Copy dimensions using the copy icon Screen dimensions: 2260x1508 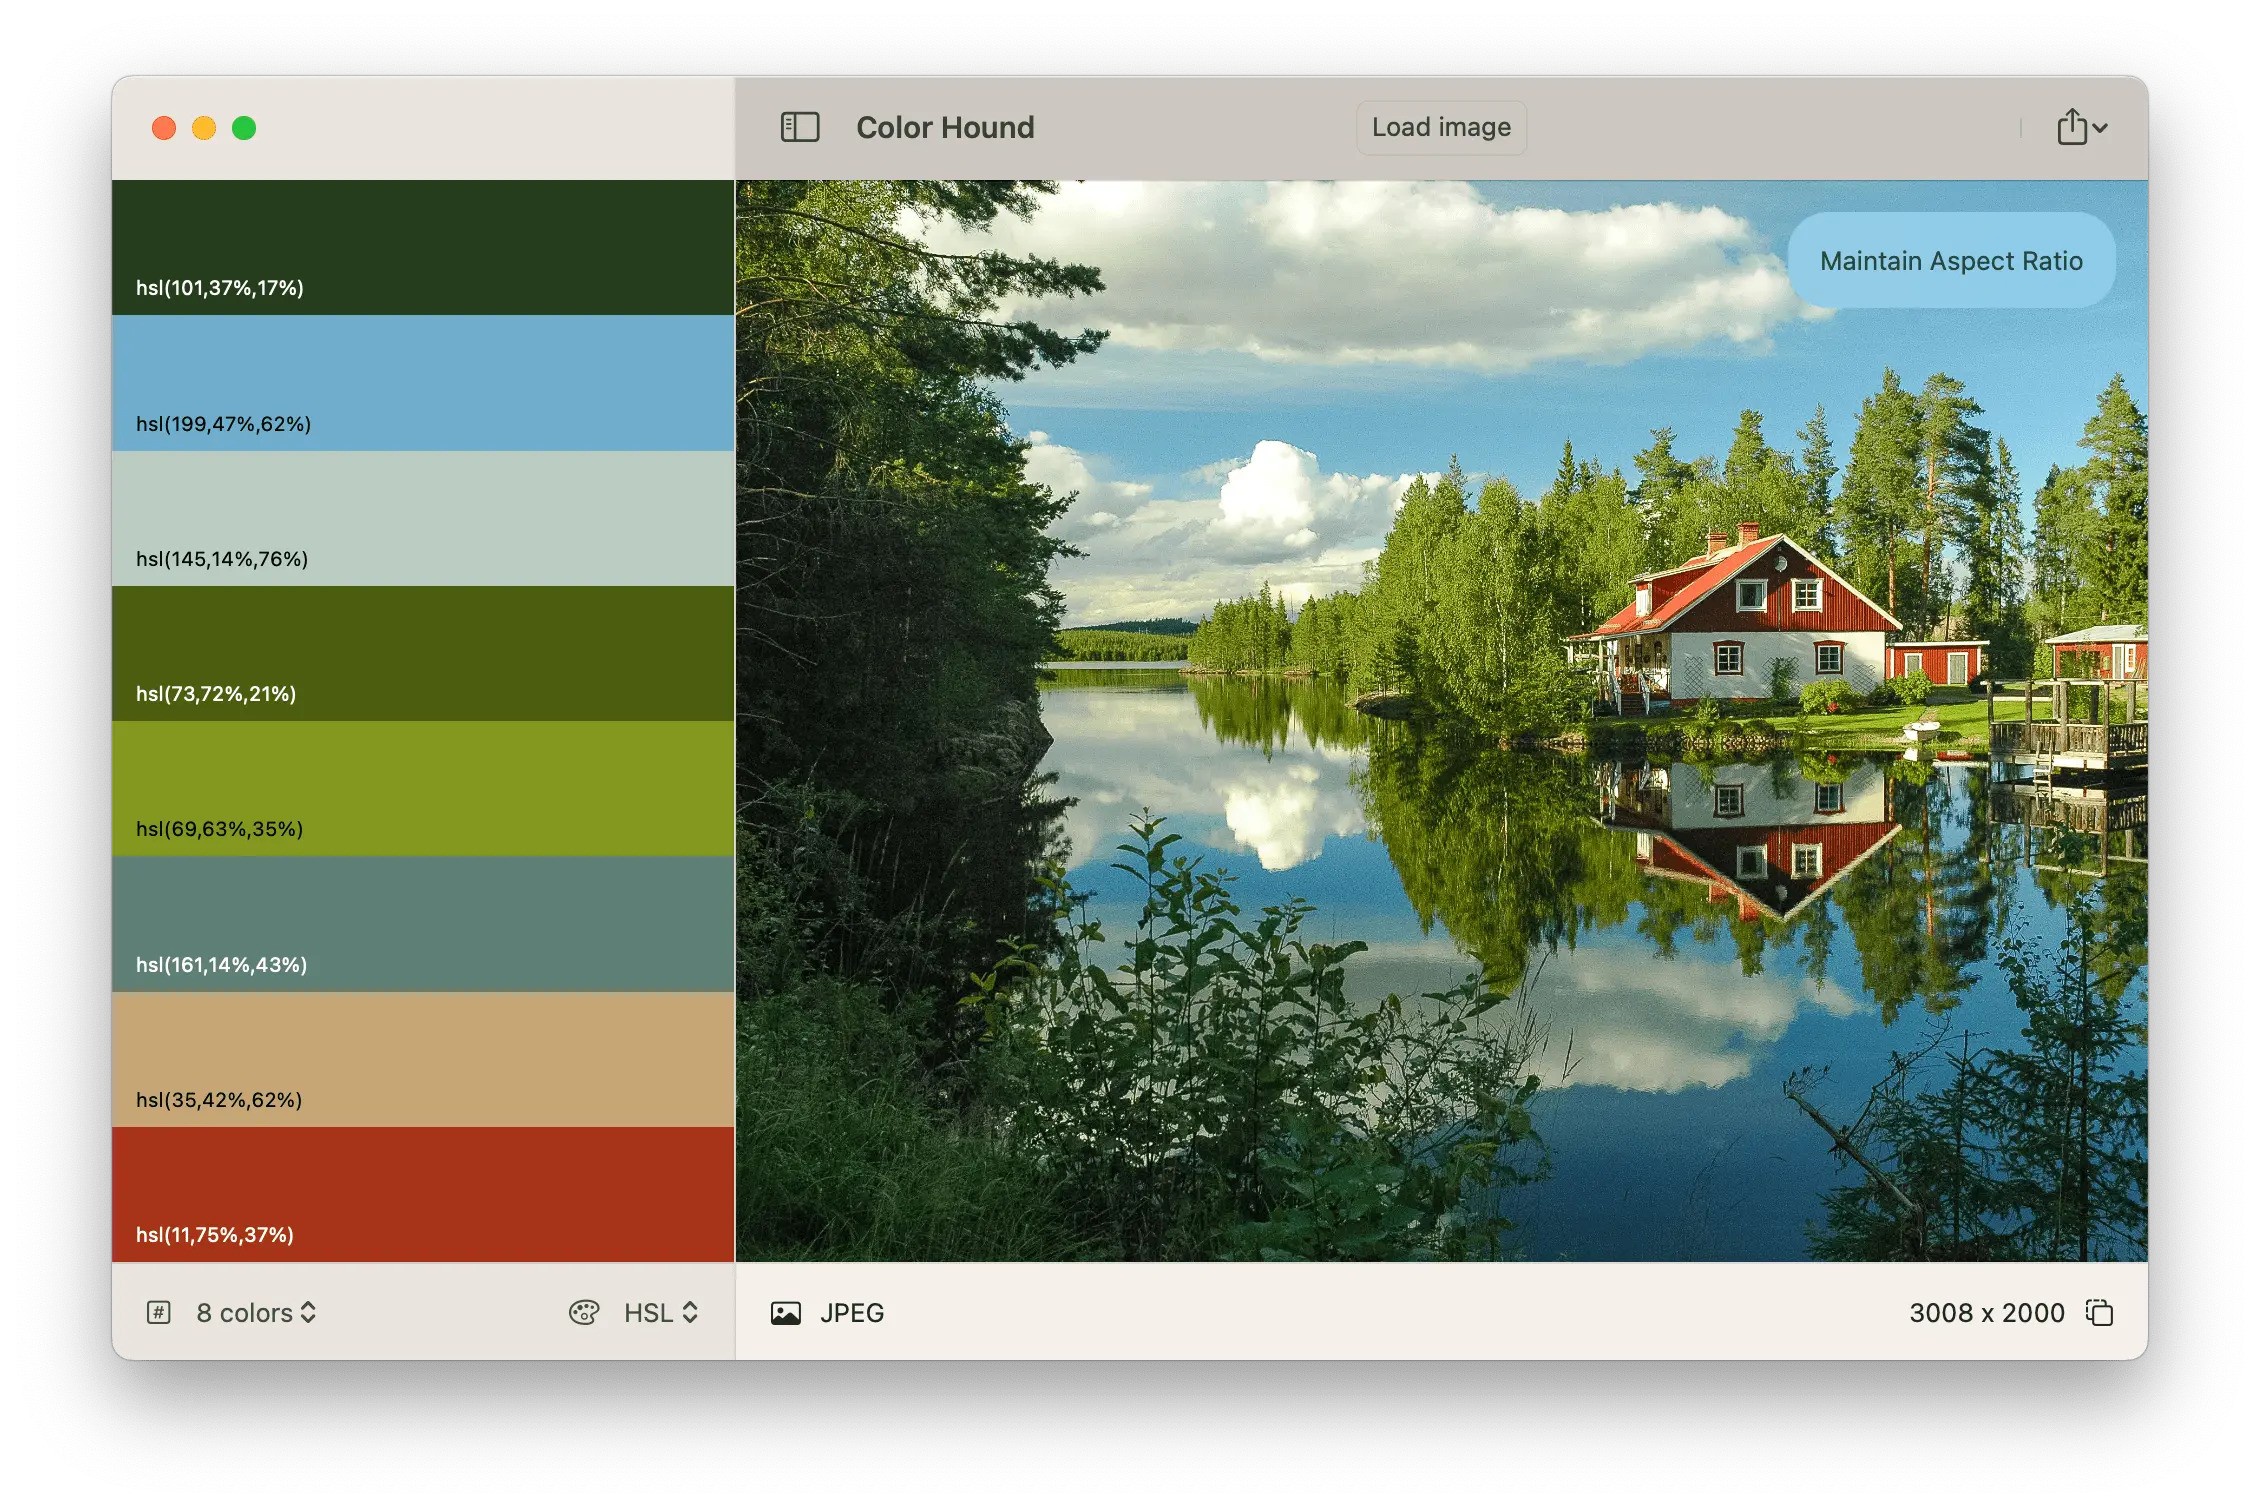pos(2099,1312)
